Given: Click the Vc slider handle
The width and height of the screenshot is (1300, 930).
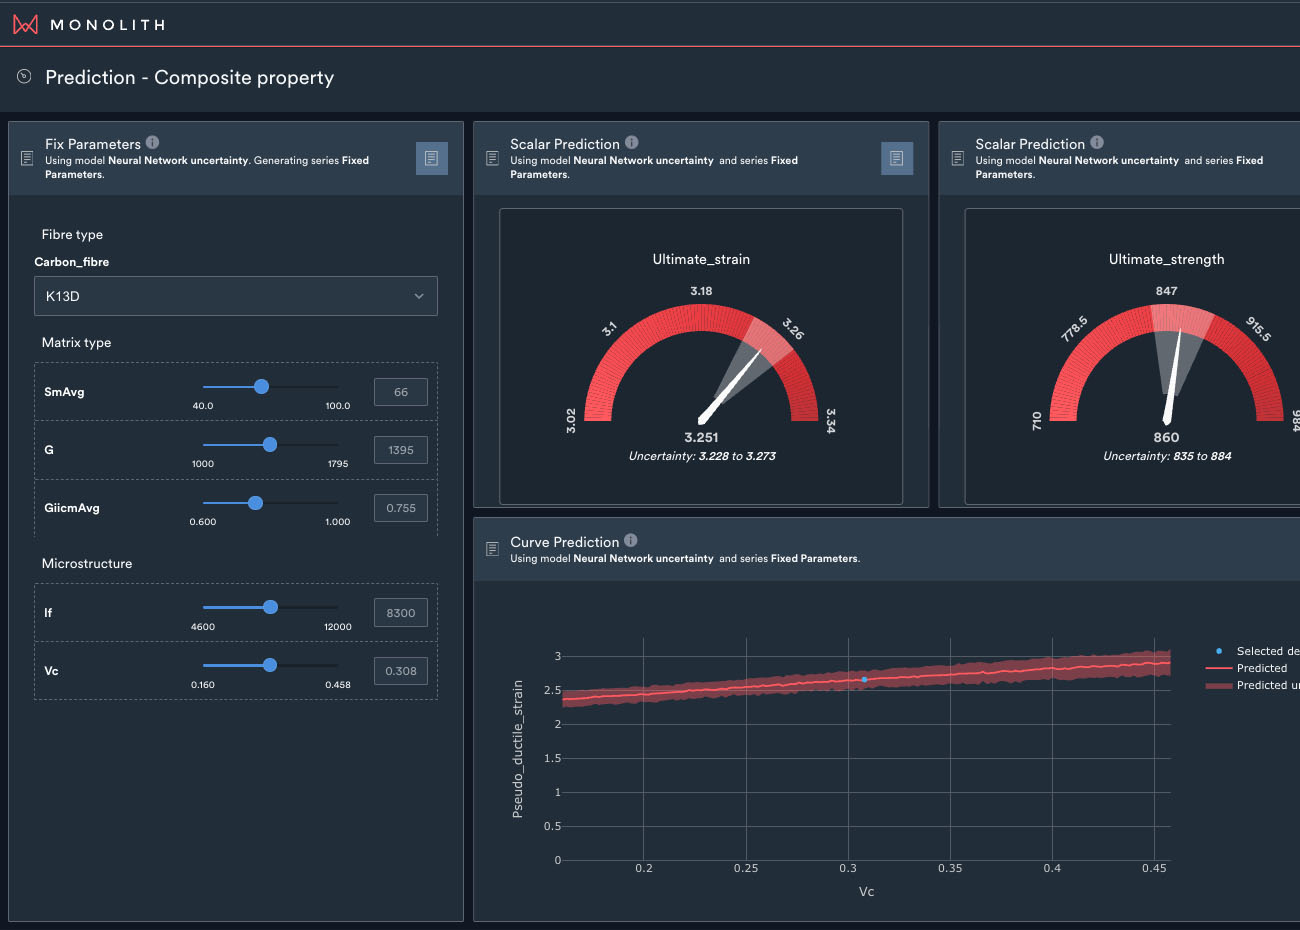Looking at the screenshot, I should tap(269, 665).
